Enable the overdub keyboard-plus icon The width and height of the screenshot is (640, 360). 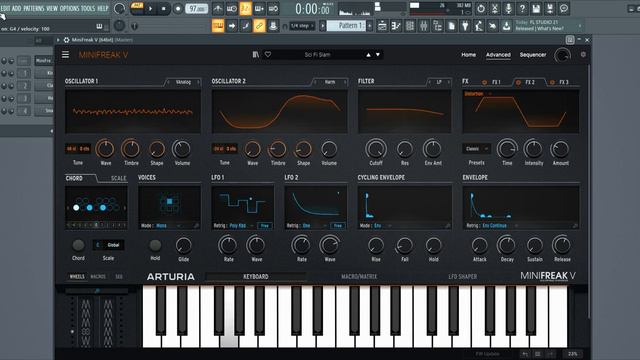259,8
